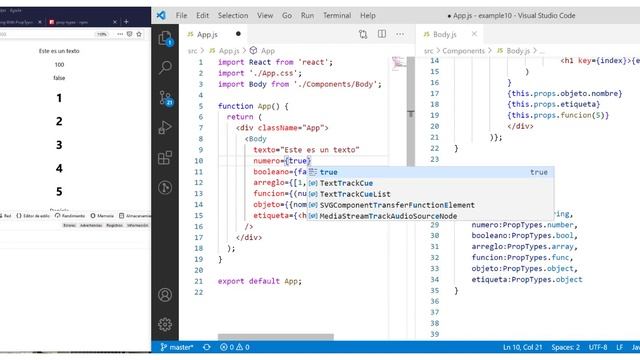Toggle Errores filter in devtools console
Viewport: 640px width, 360px height.
pyautogui.click(x=69, y=225)
